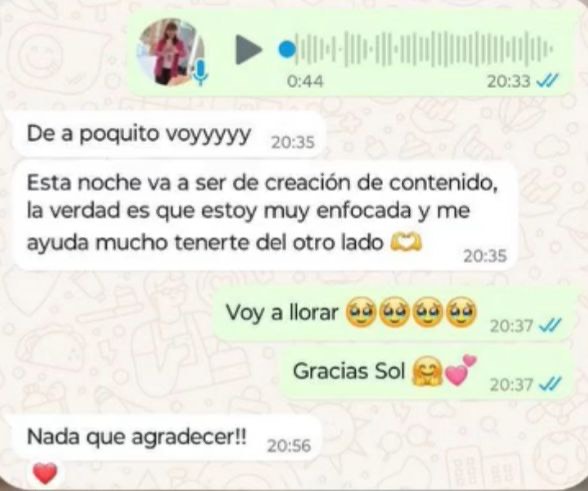The image size is (588, 491).
Task: Click blue double check on 'Voy a llorar'
Action: (x=550, y=325)
